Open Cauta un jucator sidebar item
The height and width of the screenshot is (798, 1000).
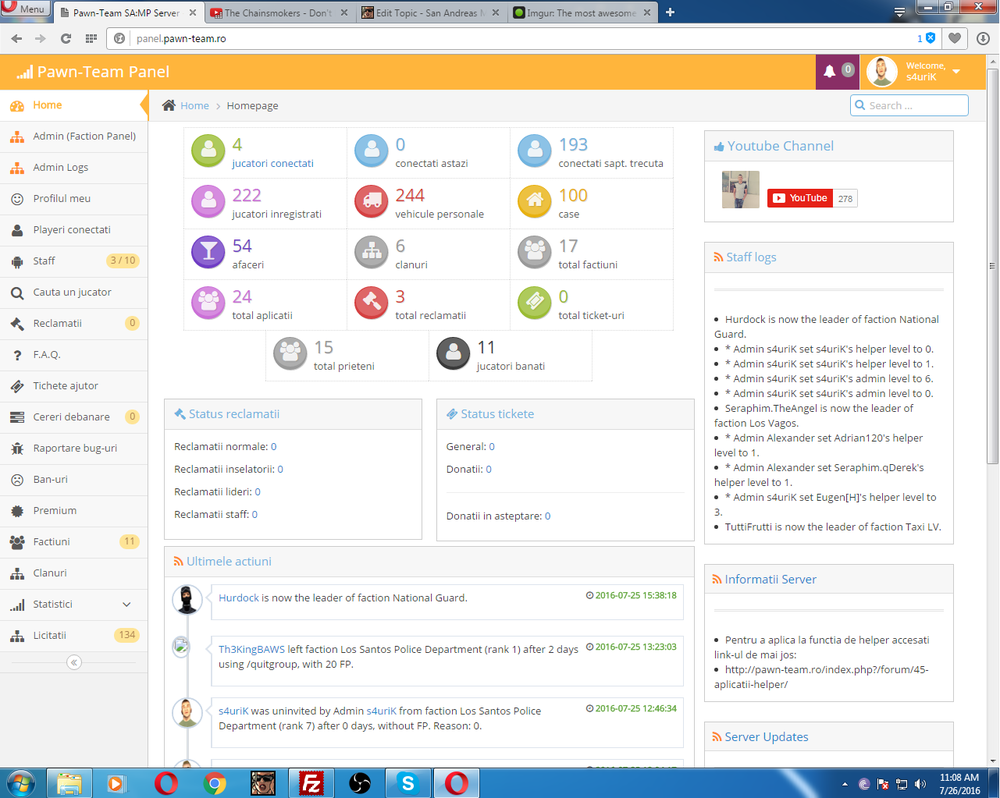click(x=74, y=292)
